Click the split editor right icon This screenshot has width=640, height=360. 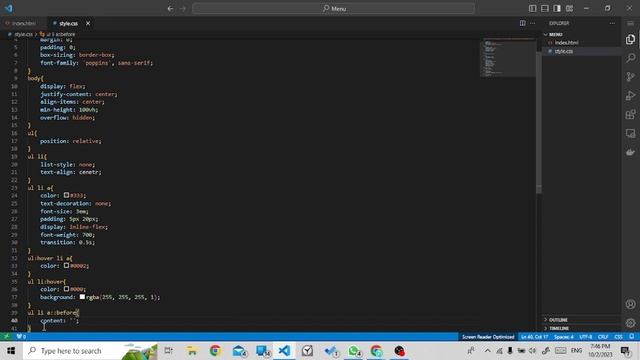[x=522, y=23]
